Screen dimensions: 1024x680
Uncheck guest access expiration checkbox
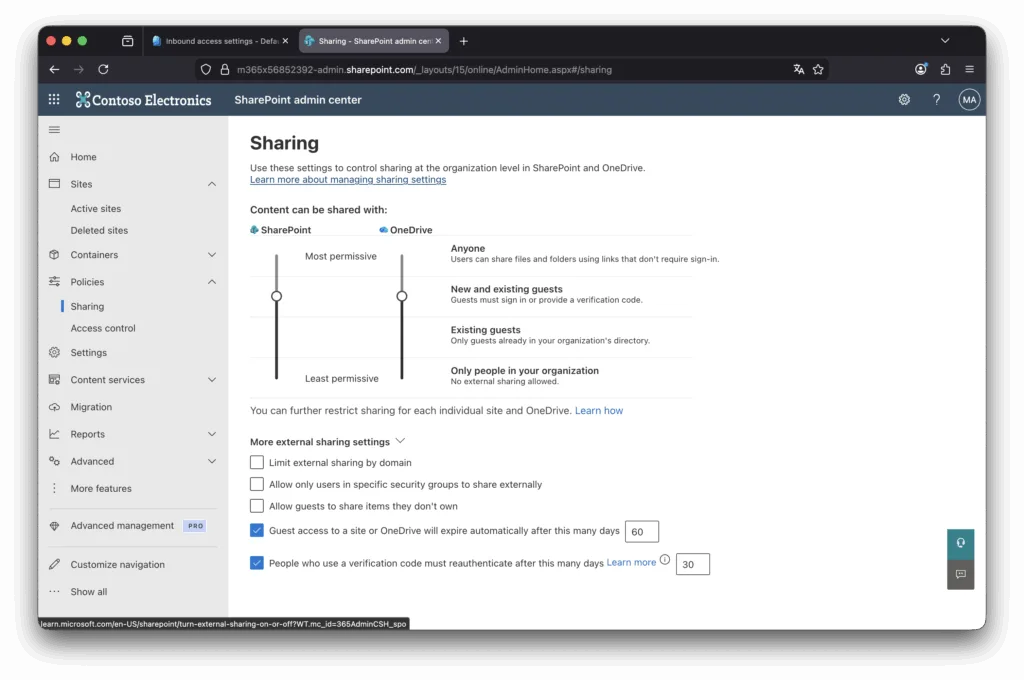(257, 531)
